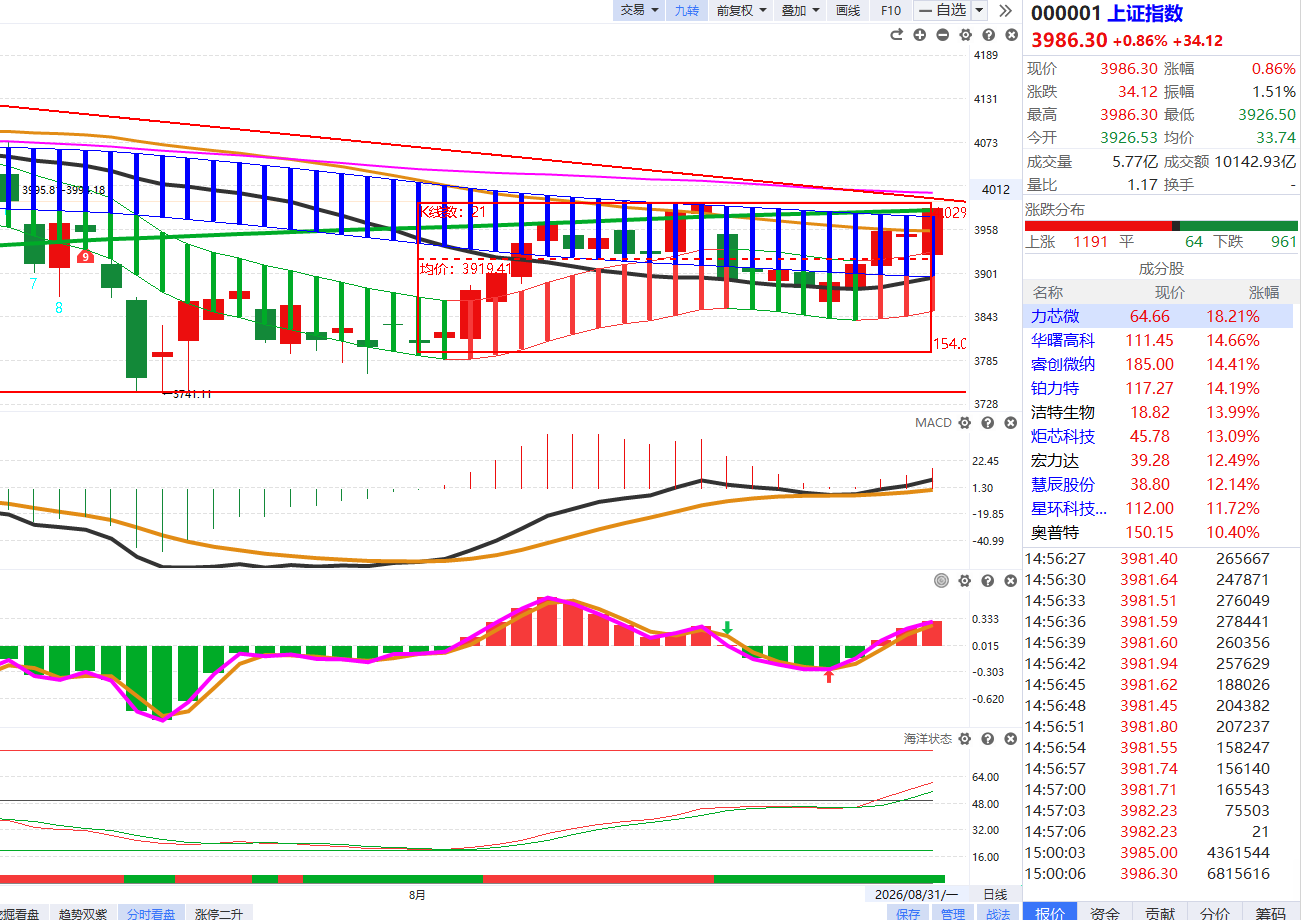This screenshot has width=1301, height=920.
Task: Open 海洋状态 indicator help icon
Action: point(987,739)
